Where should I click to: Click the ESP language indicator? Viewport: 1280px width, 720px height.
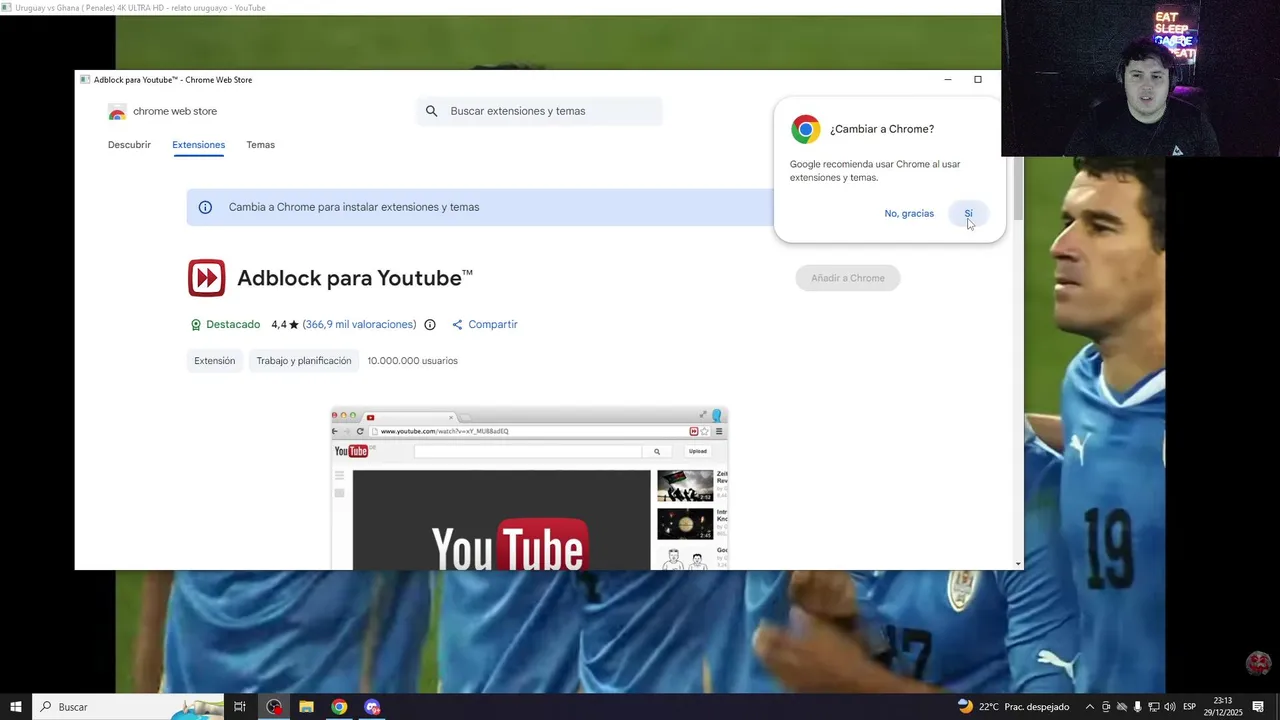click(x=1190, y=707)
